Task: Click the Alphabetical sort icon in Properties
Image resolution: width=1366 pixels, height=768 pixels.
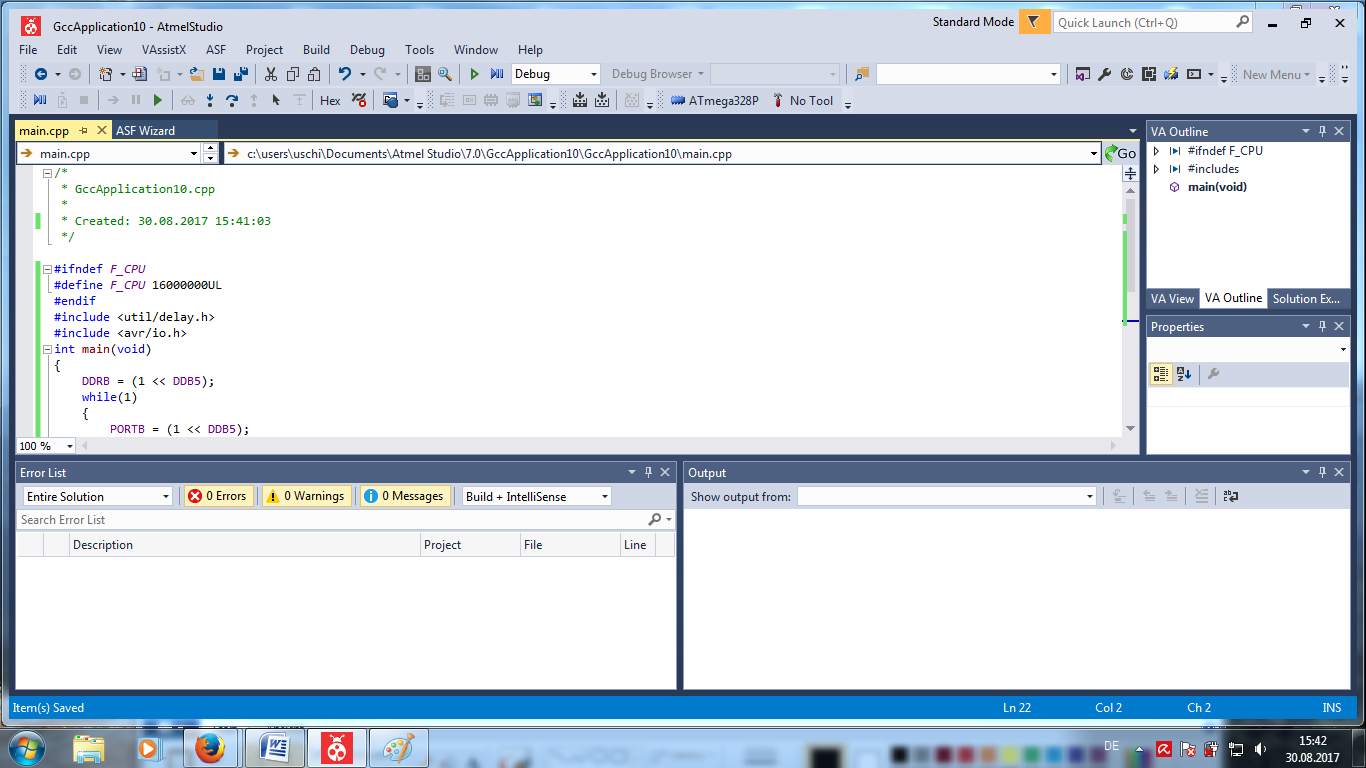Action: pos(1184,374)
